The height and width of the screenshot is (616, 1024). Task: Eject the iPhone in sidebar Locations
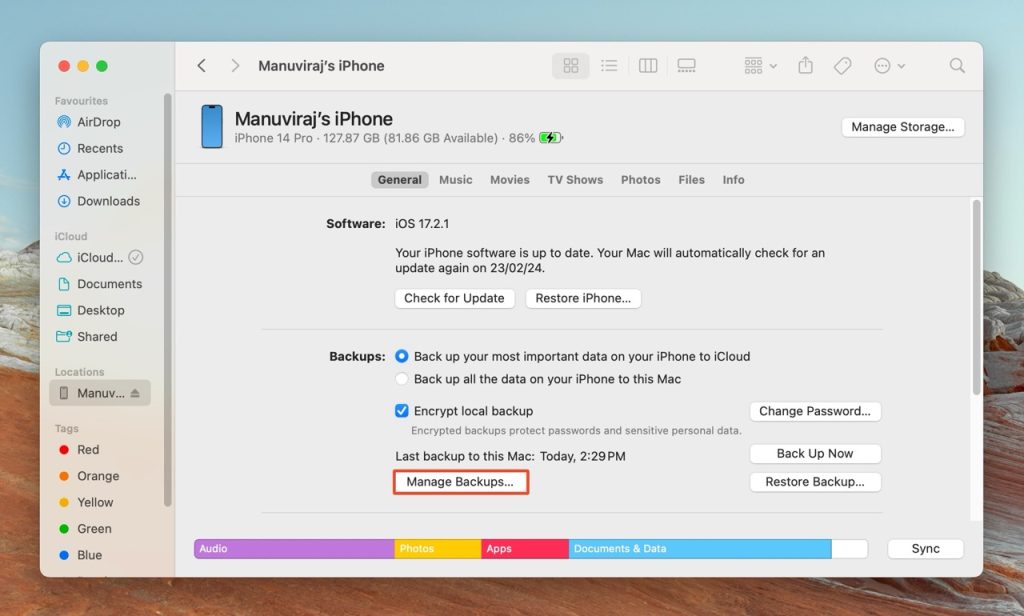(x=135, y=393)
